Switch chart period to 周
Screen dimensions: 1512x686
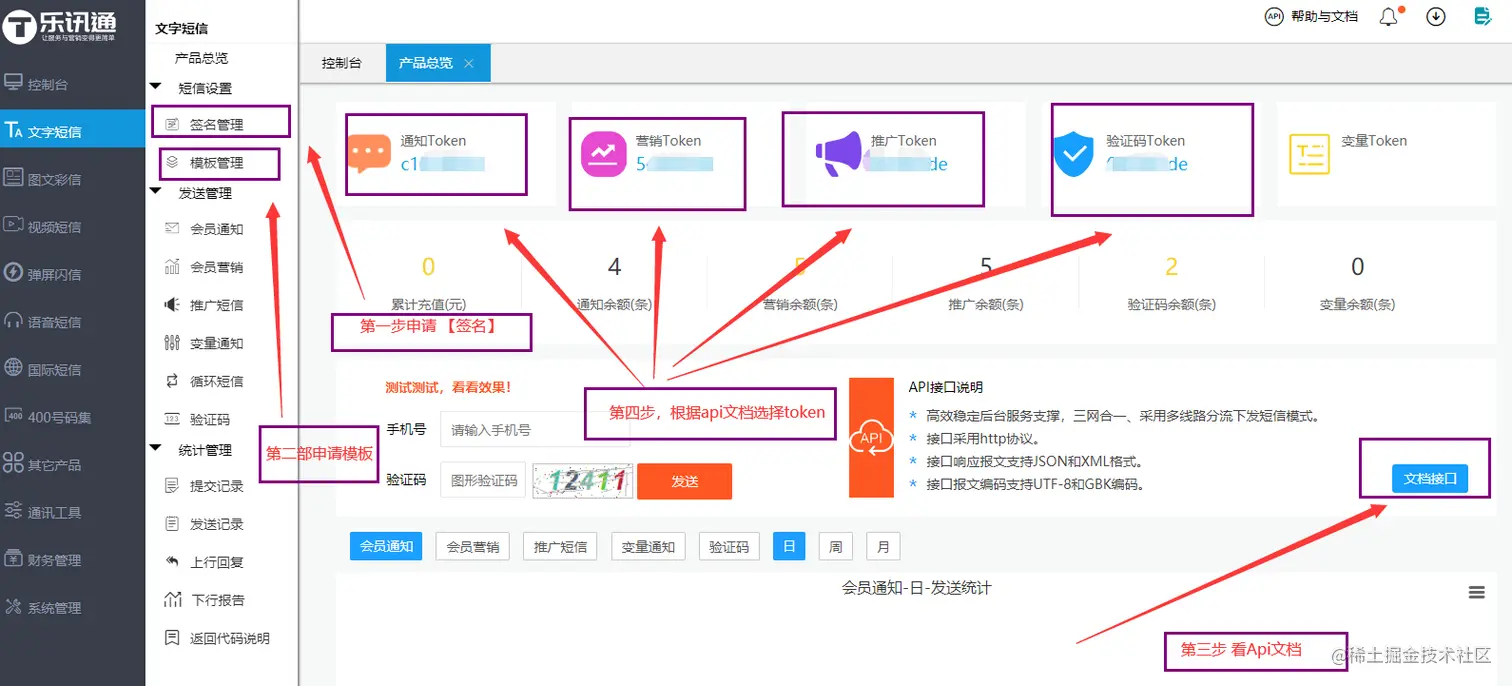pyautogui.click(x=835, y=546)
